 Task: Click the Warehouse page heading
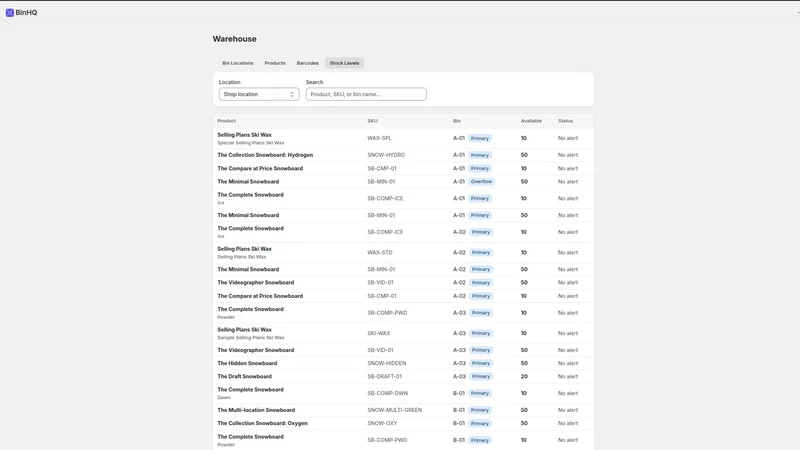235,39
